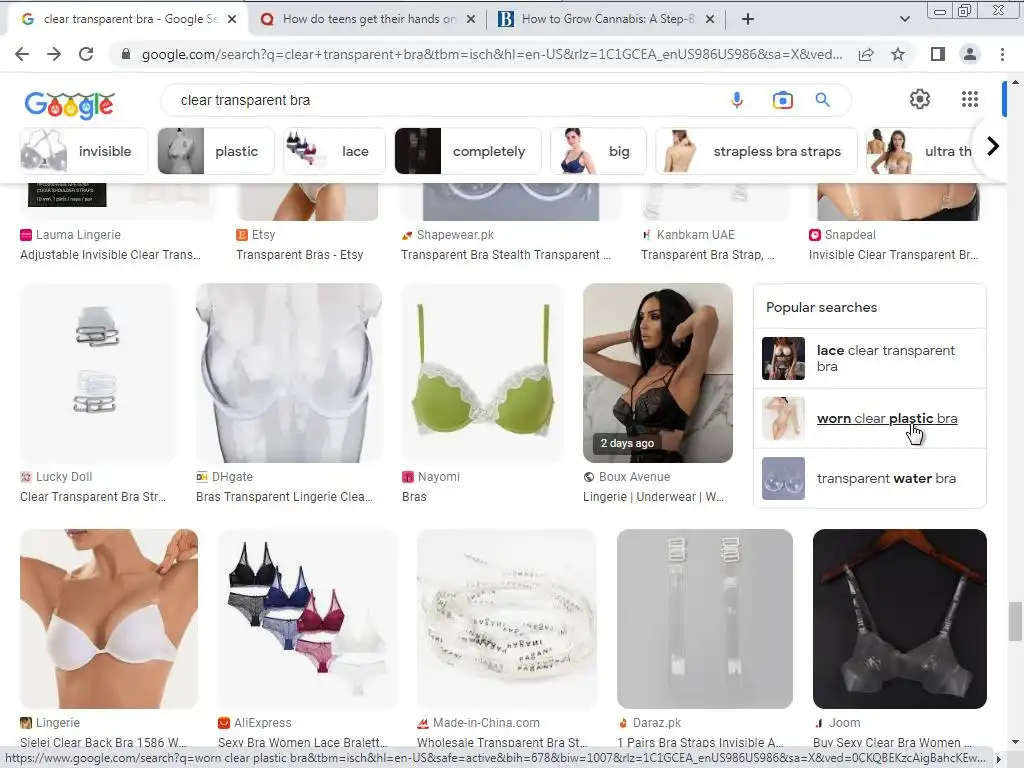View site security lock info
The height and width of the screenshot is (768, 1024).
coord(126,54)
